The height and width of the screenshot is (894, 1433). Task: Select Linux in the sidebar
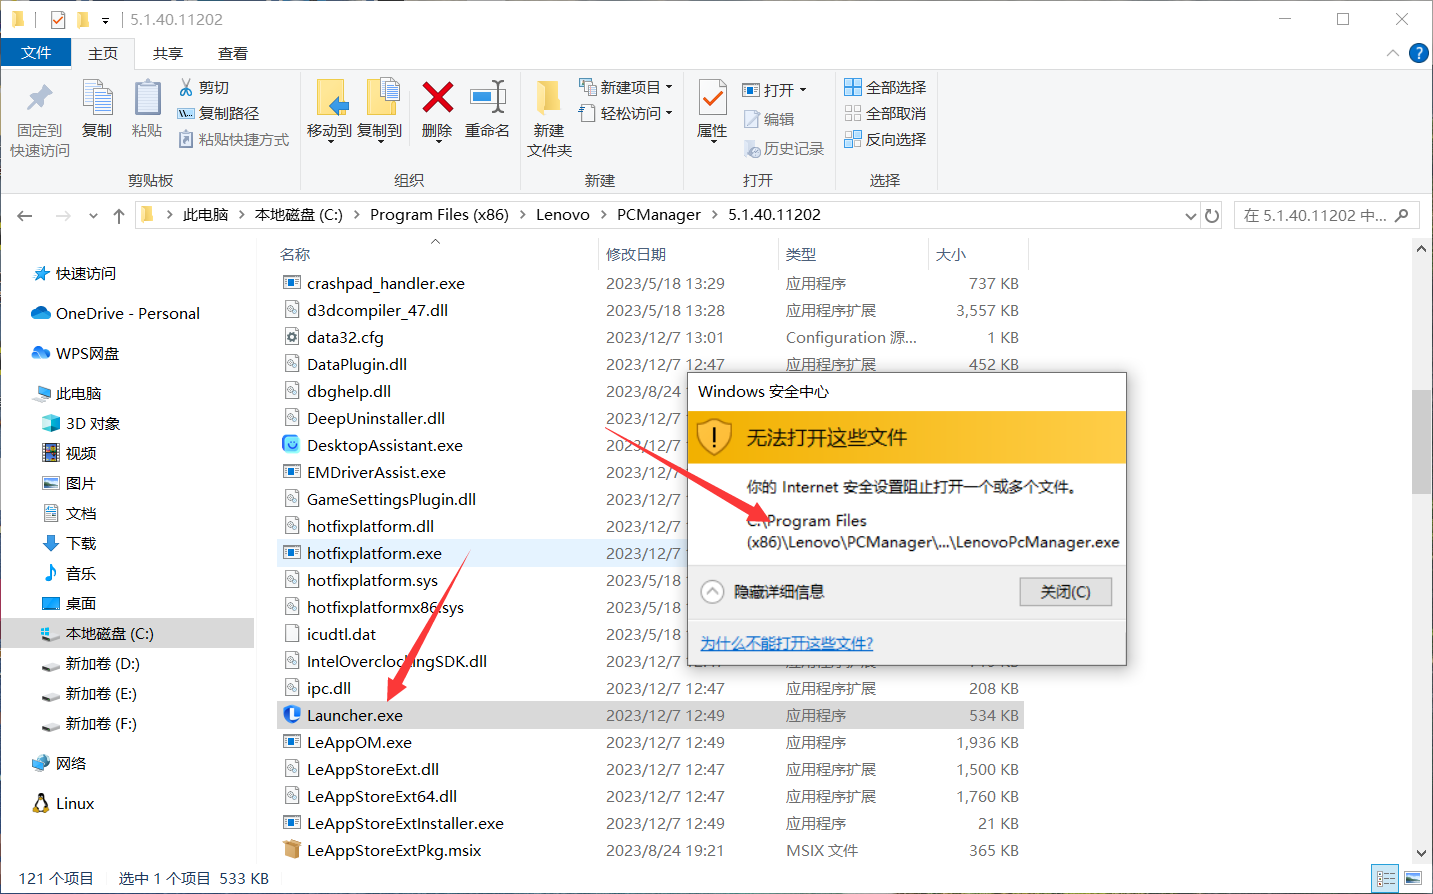(64, 803)
